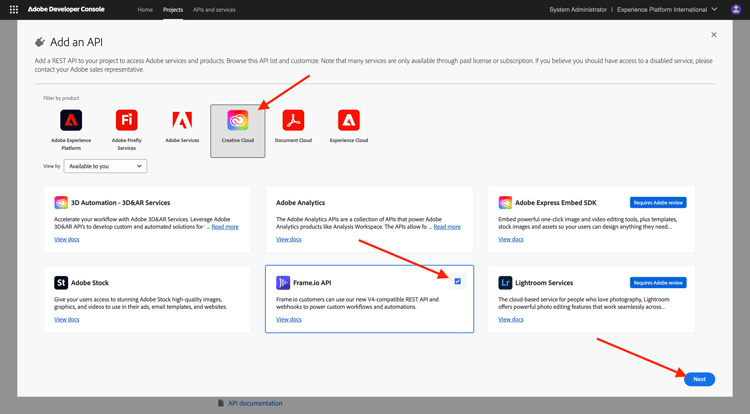Select the 3D Automation - 3D&AR Services title
The image size is (750, 414).
point(121,203)
